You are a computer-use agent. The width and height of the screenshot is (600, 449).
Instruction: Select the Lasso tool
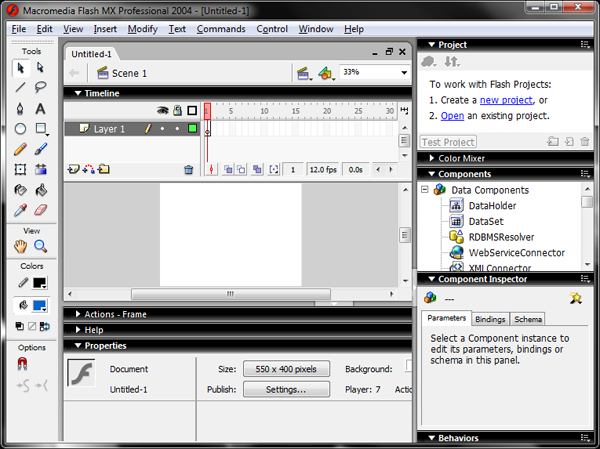tap(41, 87)
